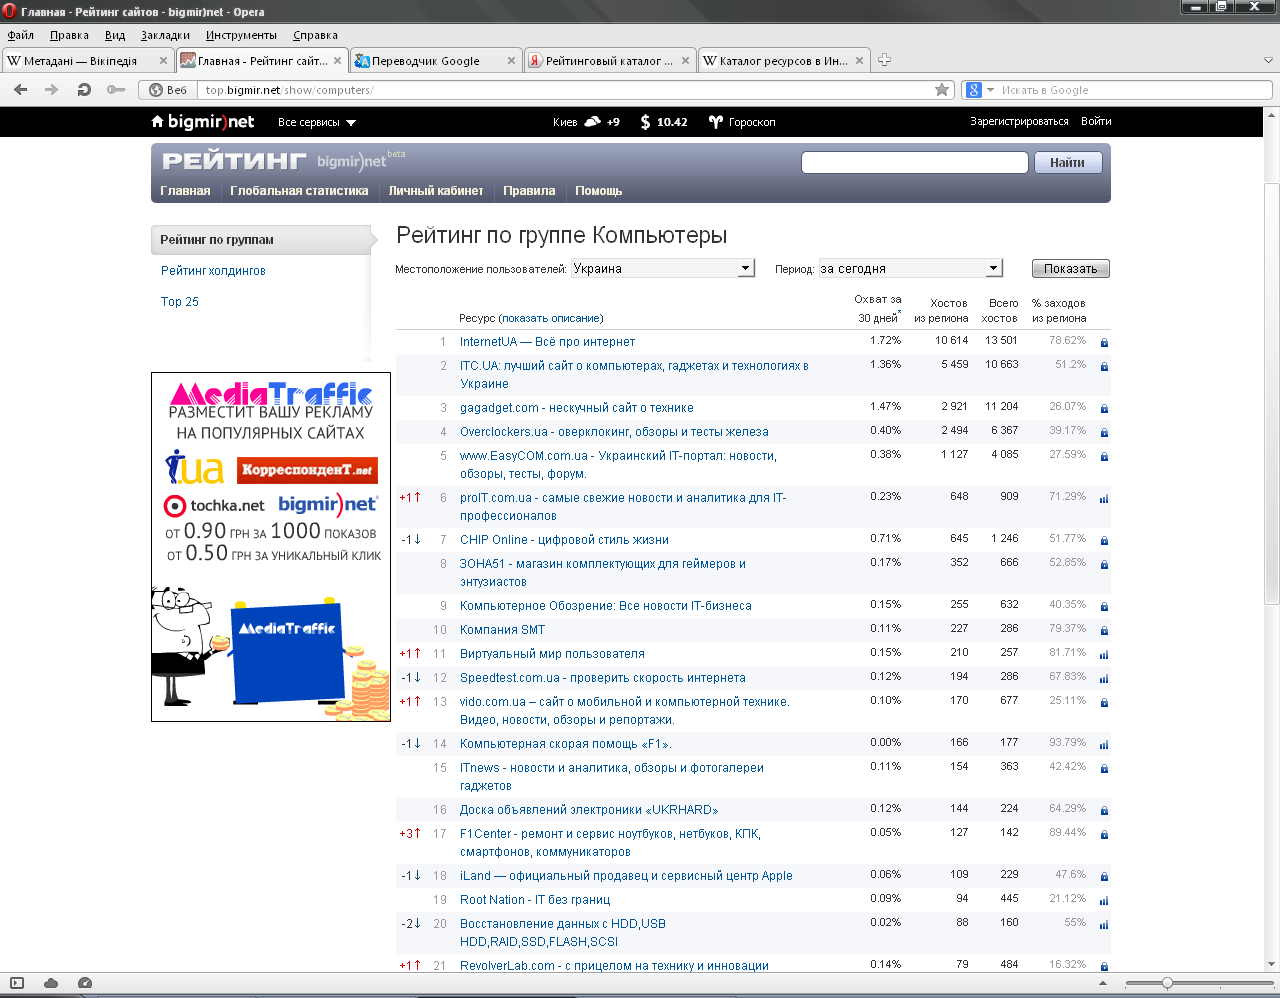Open the search engine selector arrow
The width and height of the screenshot is (1280, 998).
click(990, 90)
